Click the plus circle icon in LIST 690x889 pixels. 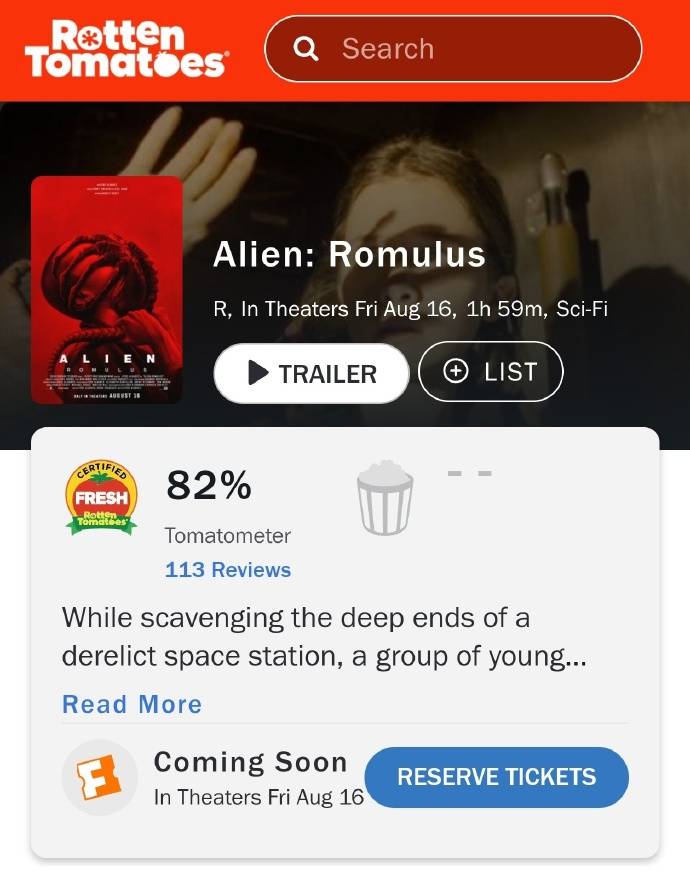point(455,371)
